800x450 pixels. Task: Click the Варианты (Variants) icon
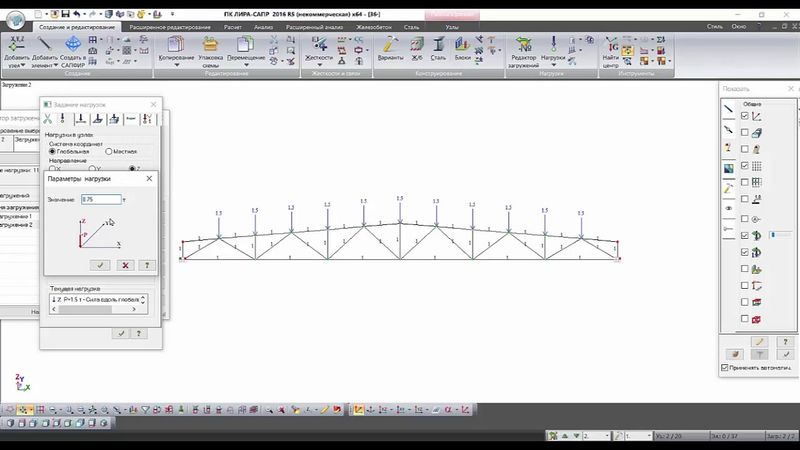click(389, 46)
